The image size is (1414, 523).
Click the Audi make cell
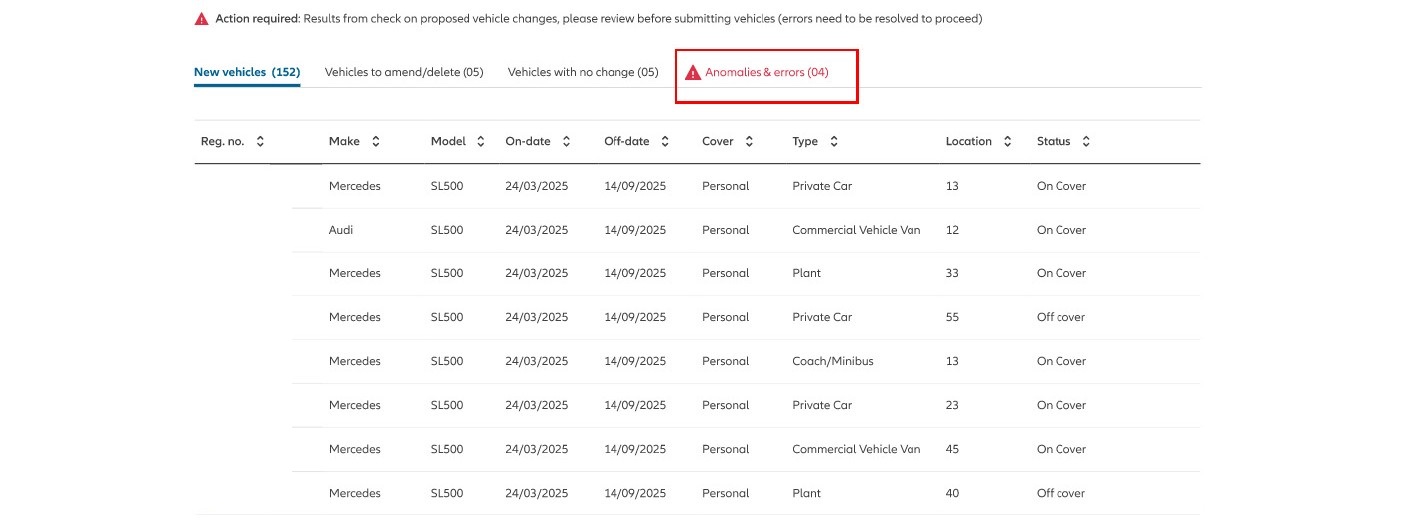click(x=341, y=230)
